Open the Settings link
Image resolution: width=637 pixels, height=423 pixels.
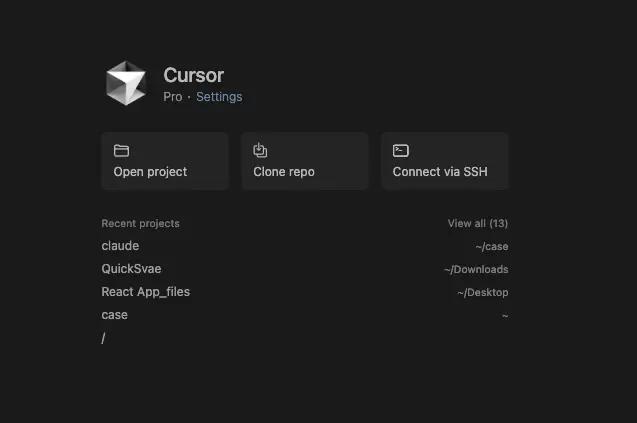click(x=219, y=97)
